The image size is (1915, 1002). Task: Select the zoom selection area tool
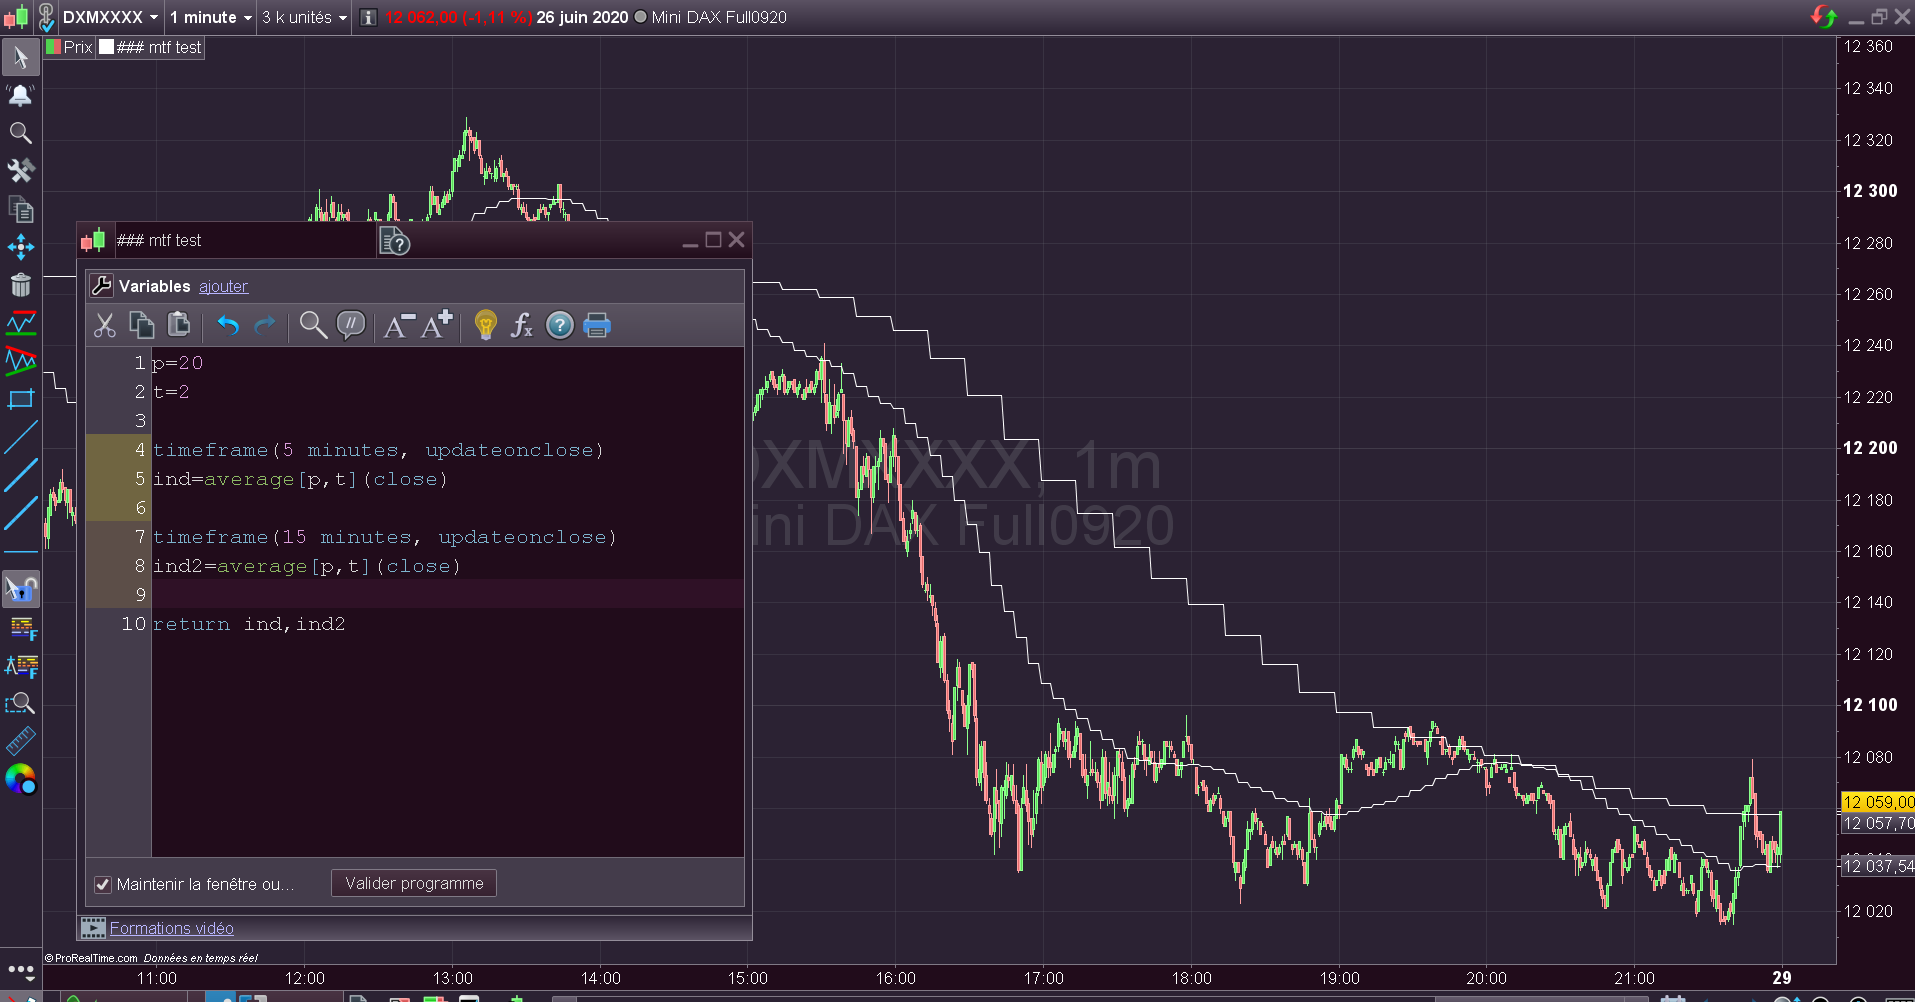point(20,704)
